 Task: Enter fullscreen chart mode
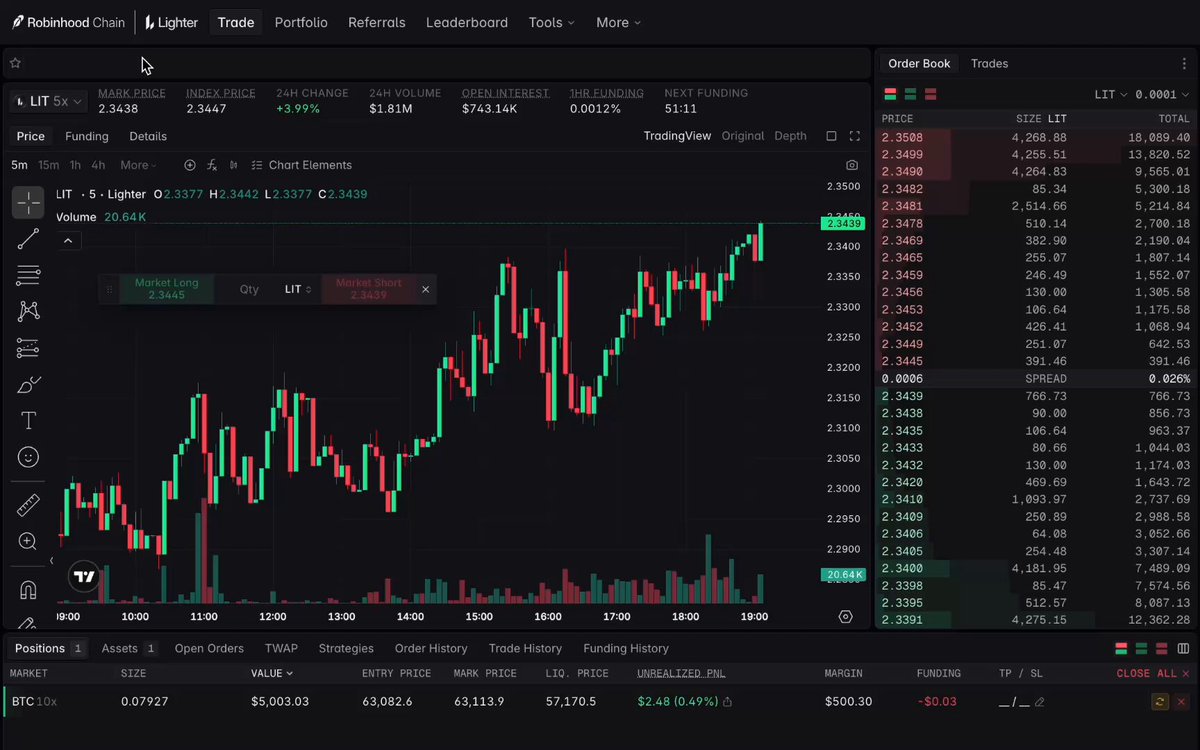[x=854, y=136]
